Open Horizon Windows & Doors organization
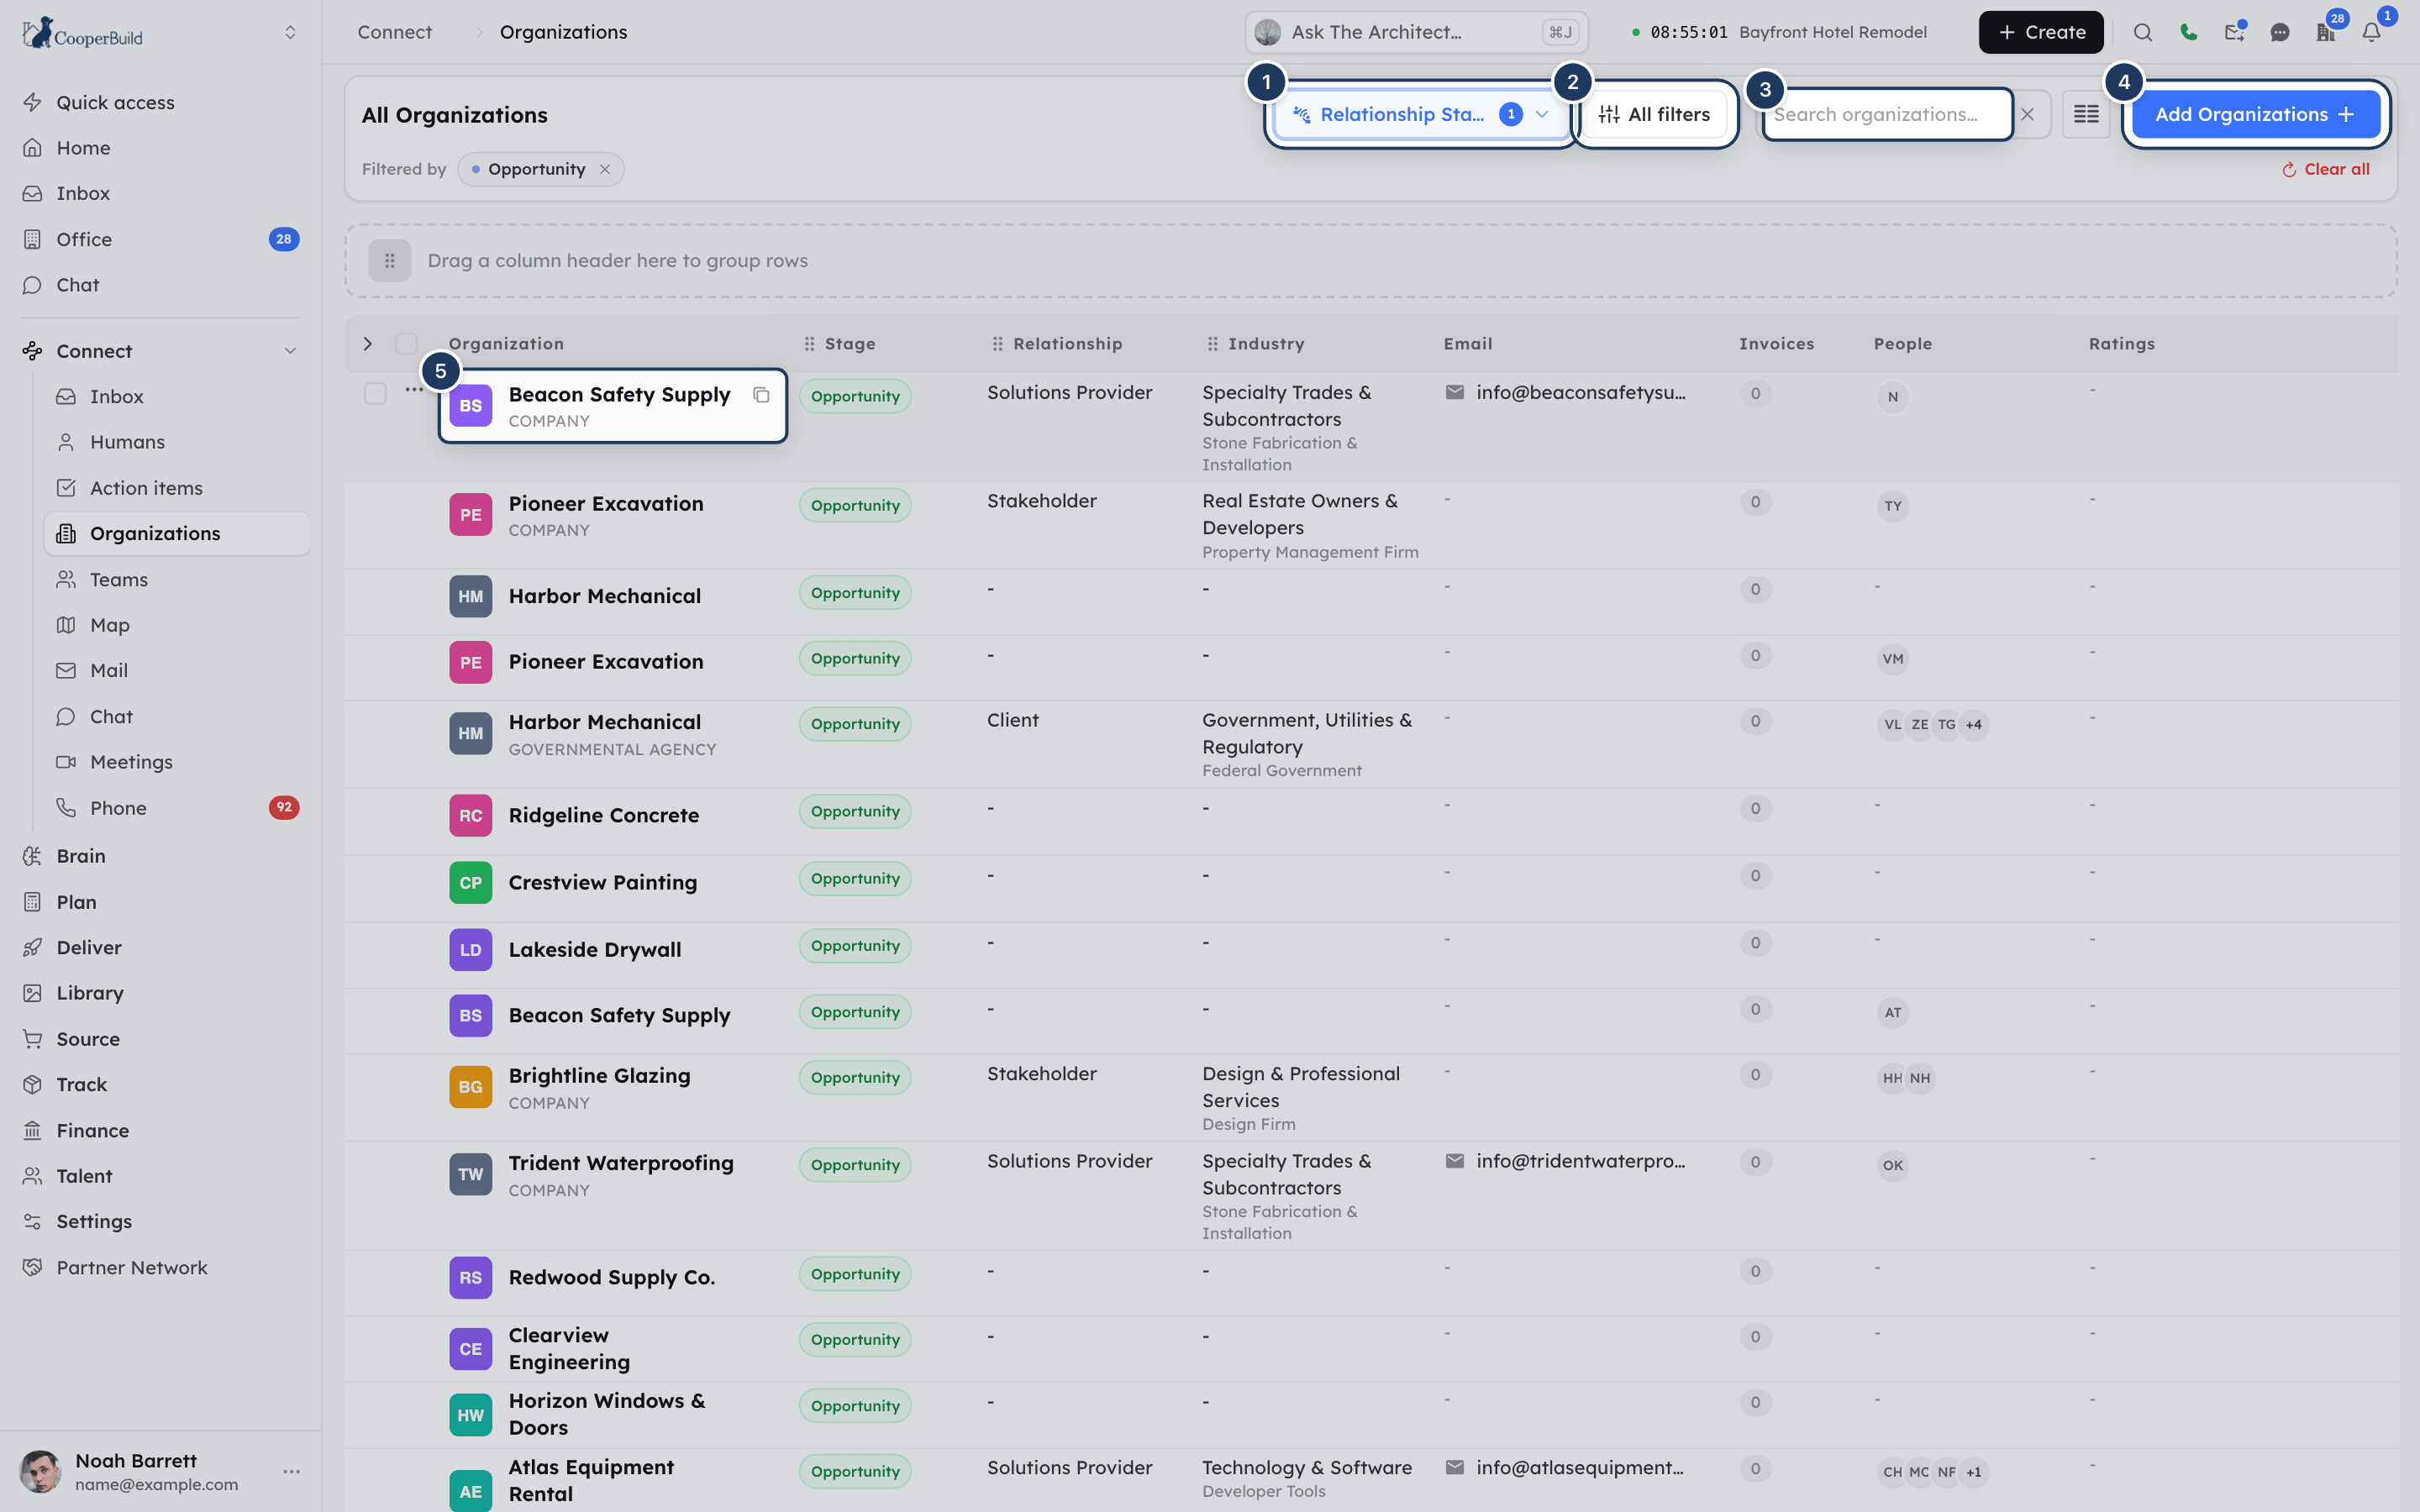 [x=607, y=1414]
